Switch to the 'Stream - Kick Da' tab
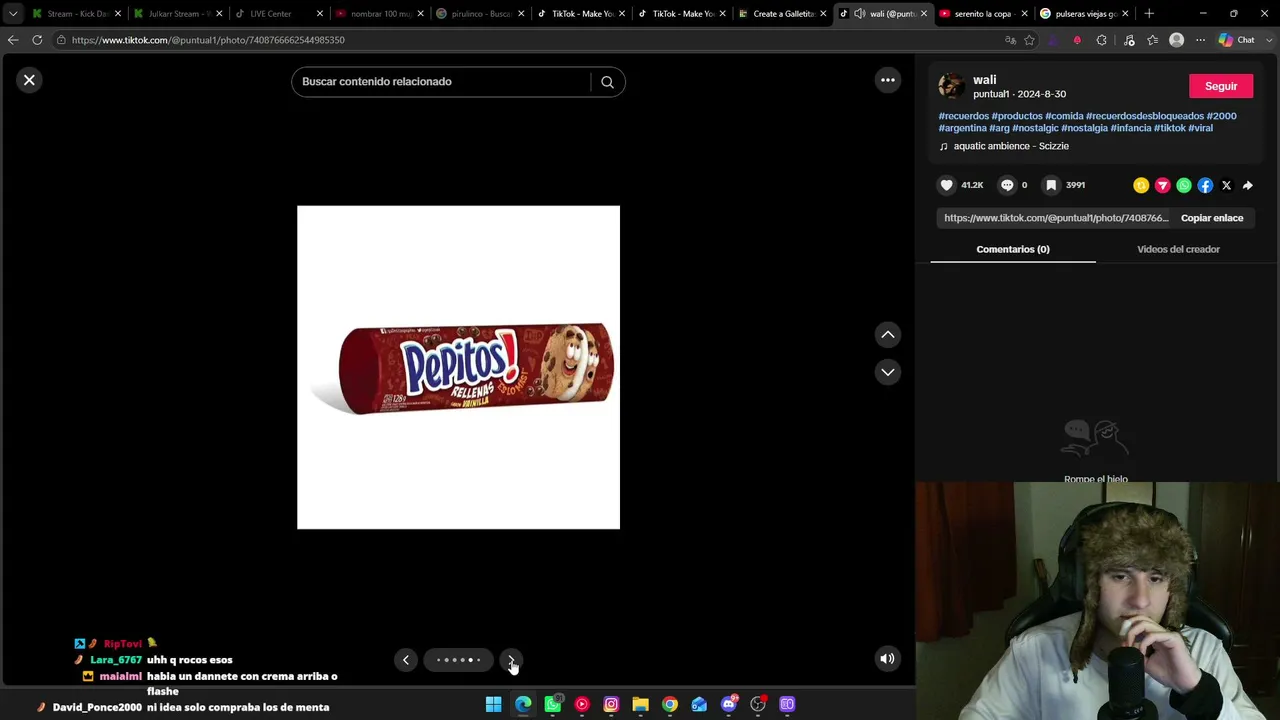1280x720 pixels. (75, 14)
